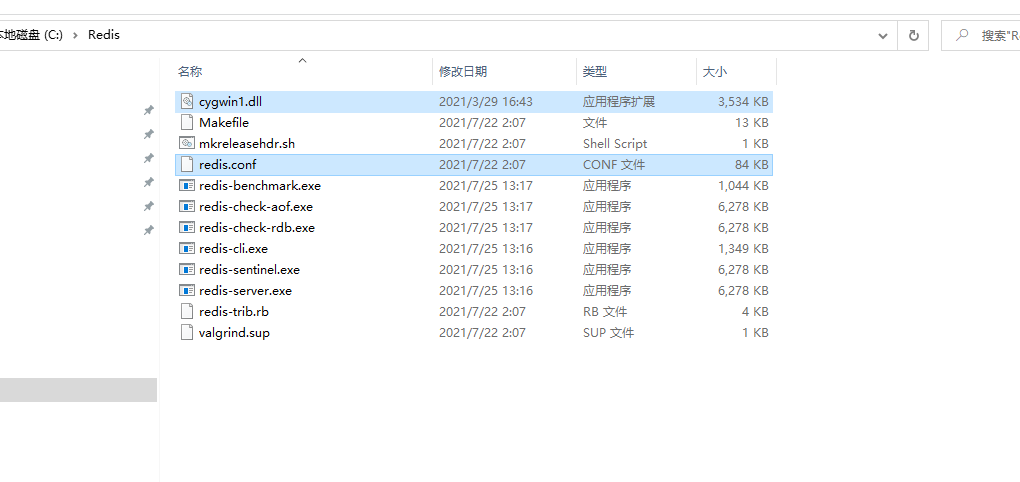Click the Shell Script type cell
The image size is (1020, 482).
click(x=615, y=143)
